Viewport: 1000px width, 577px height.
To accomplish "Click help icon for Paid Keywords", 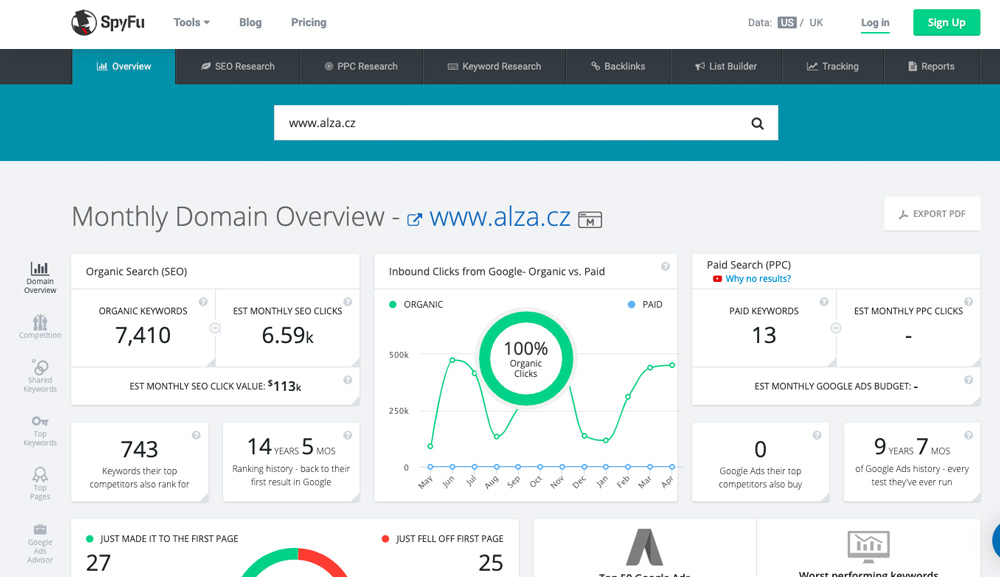I will click(824, 302).
